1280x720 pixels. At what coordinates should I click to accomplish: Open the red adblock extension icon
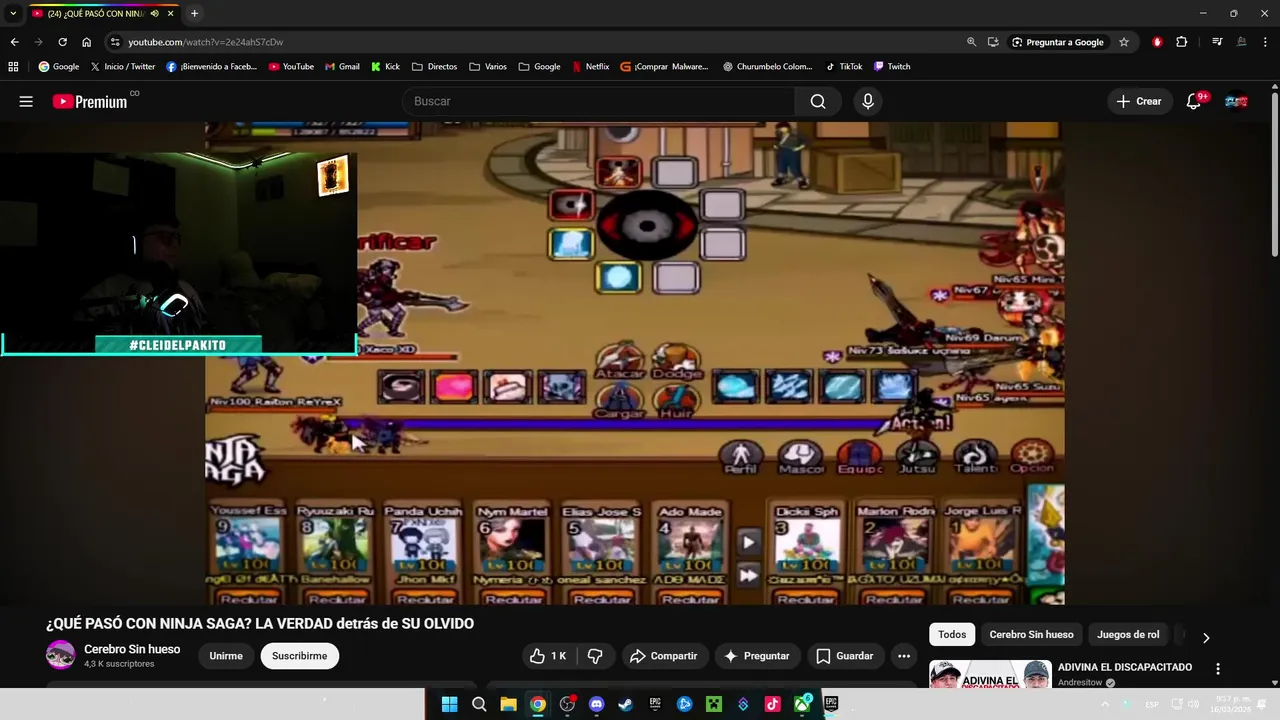click(1157, 42)
